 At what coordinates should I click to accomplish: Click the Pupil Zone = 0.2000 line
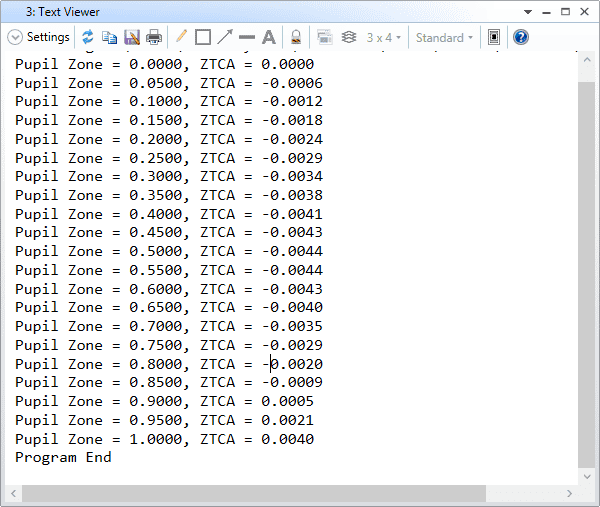coord(169,139)
